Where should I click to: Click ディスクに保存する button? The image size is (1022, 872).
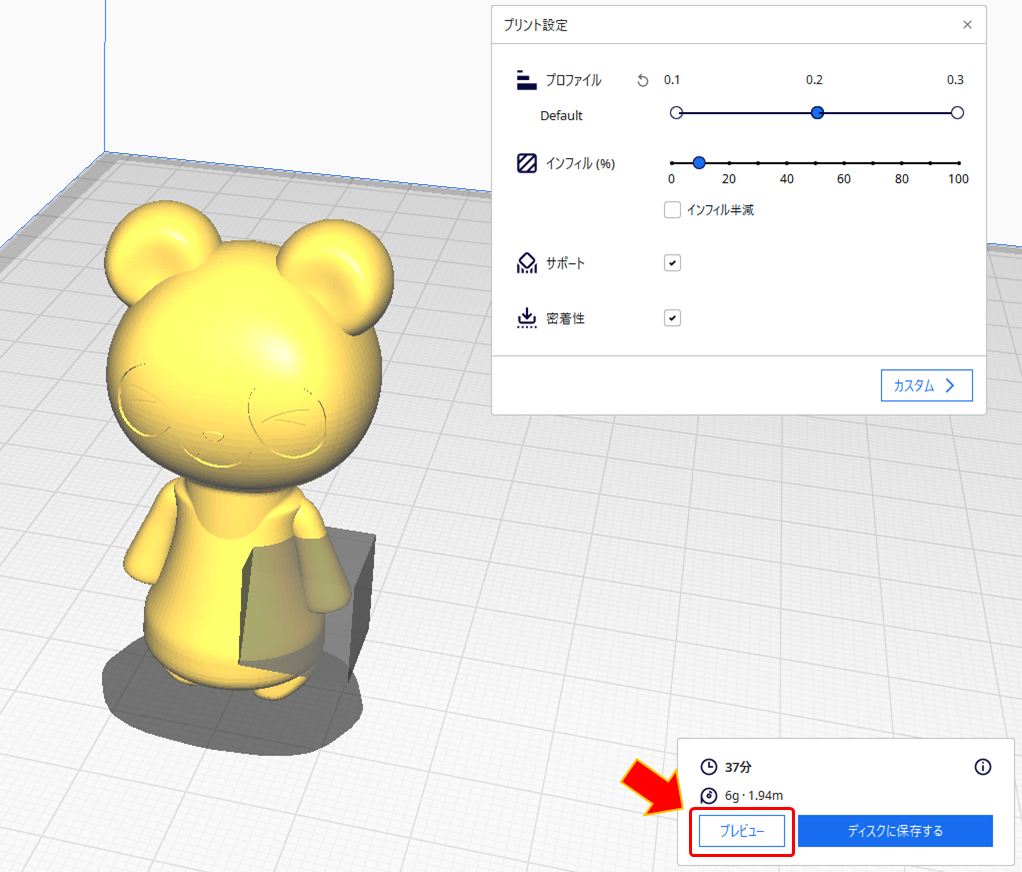(x=895, y=831)
